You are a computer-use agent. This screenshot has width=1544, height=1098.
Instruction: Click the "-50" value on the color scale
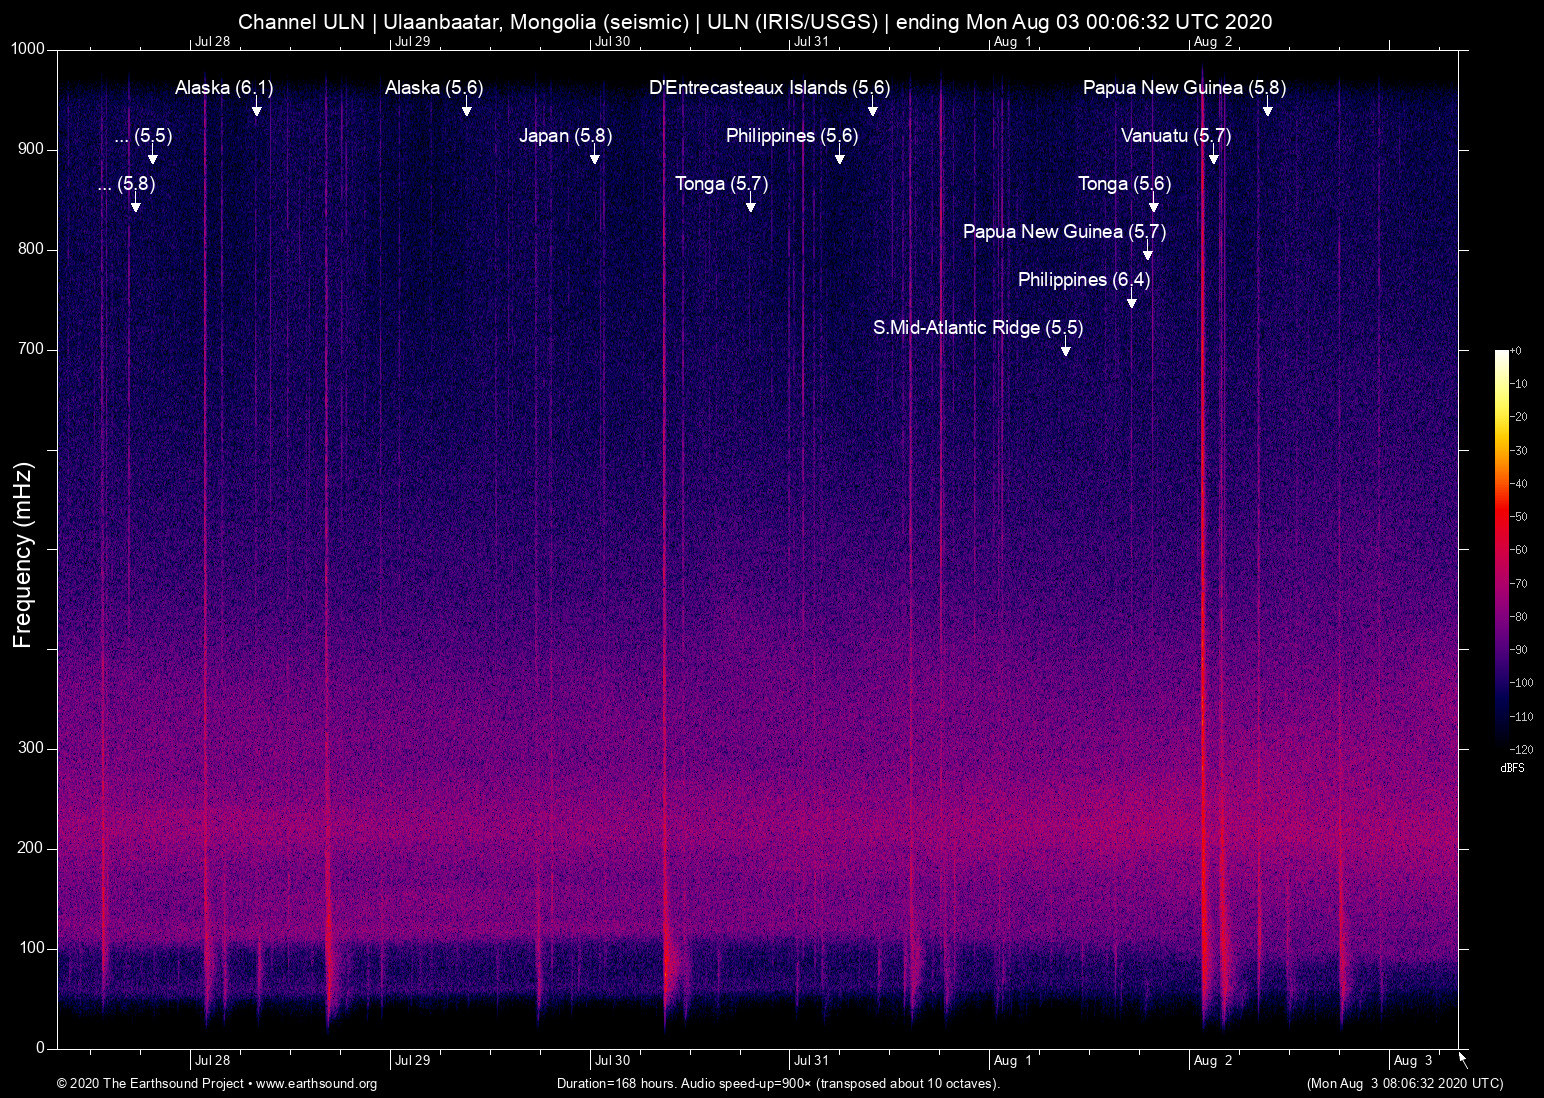tap(1519, 517)
